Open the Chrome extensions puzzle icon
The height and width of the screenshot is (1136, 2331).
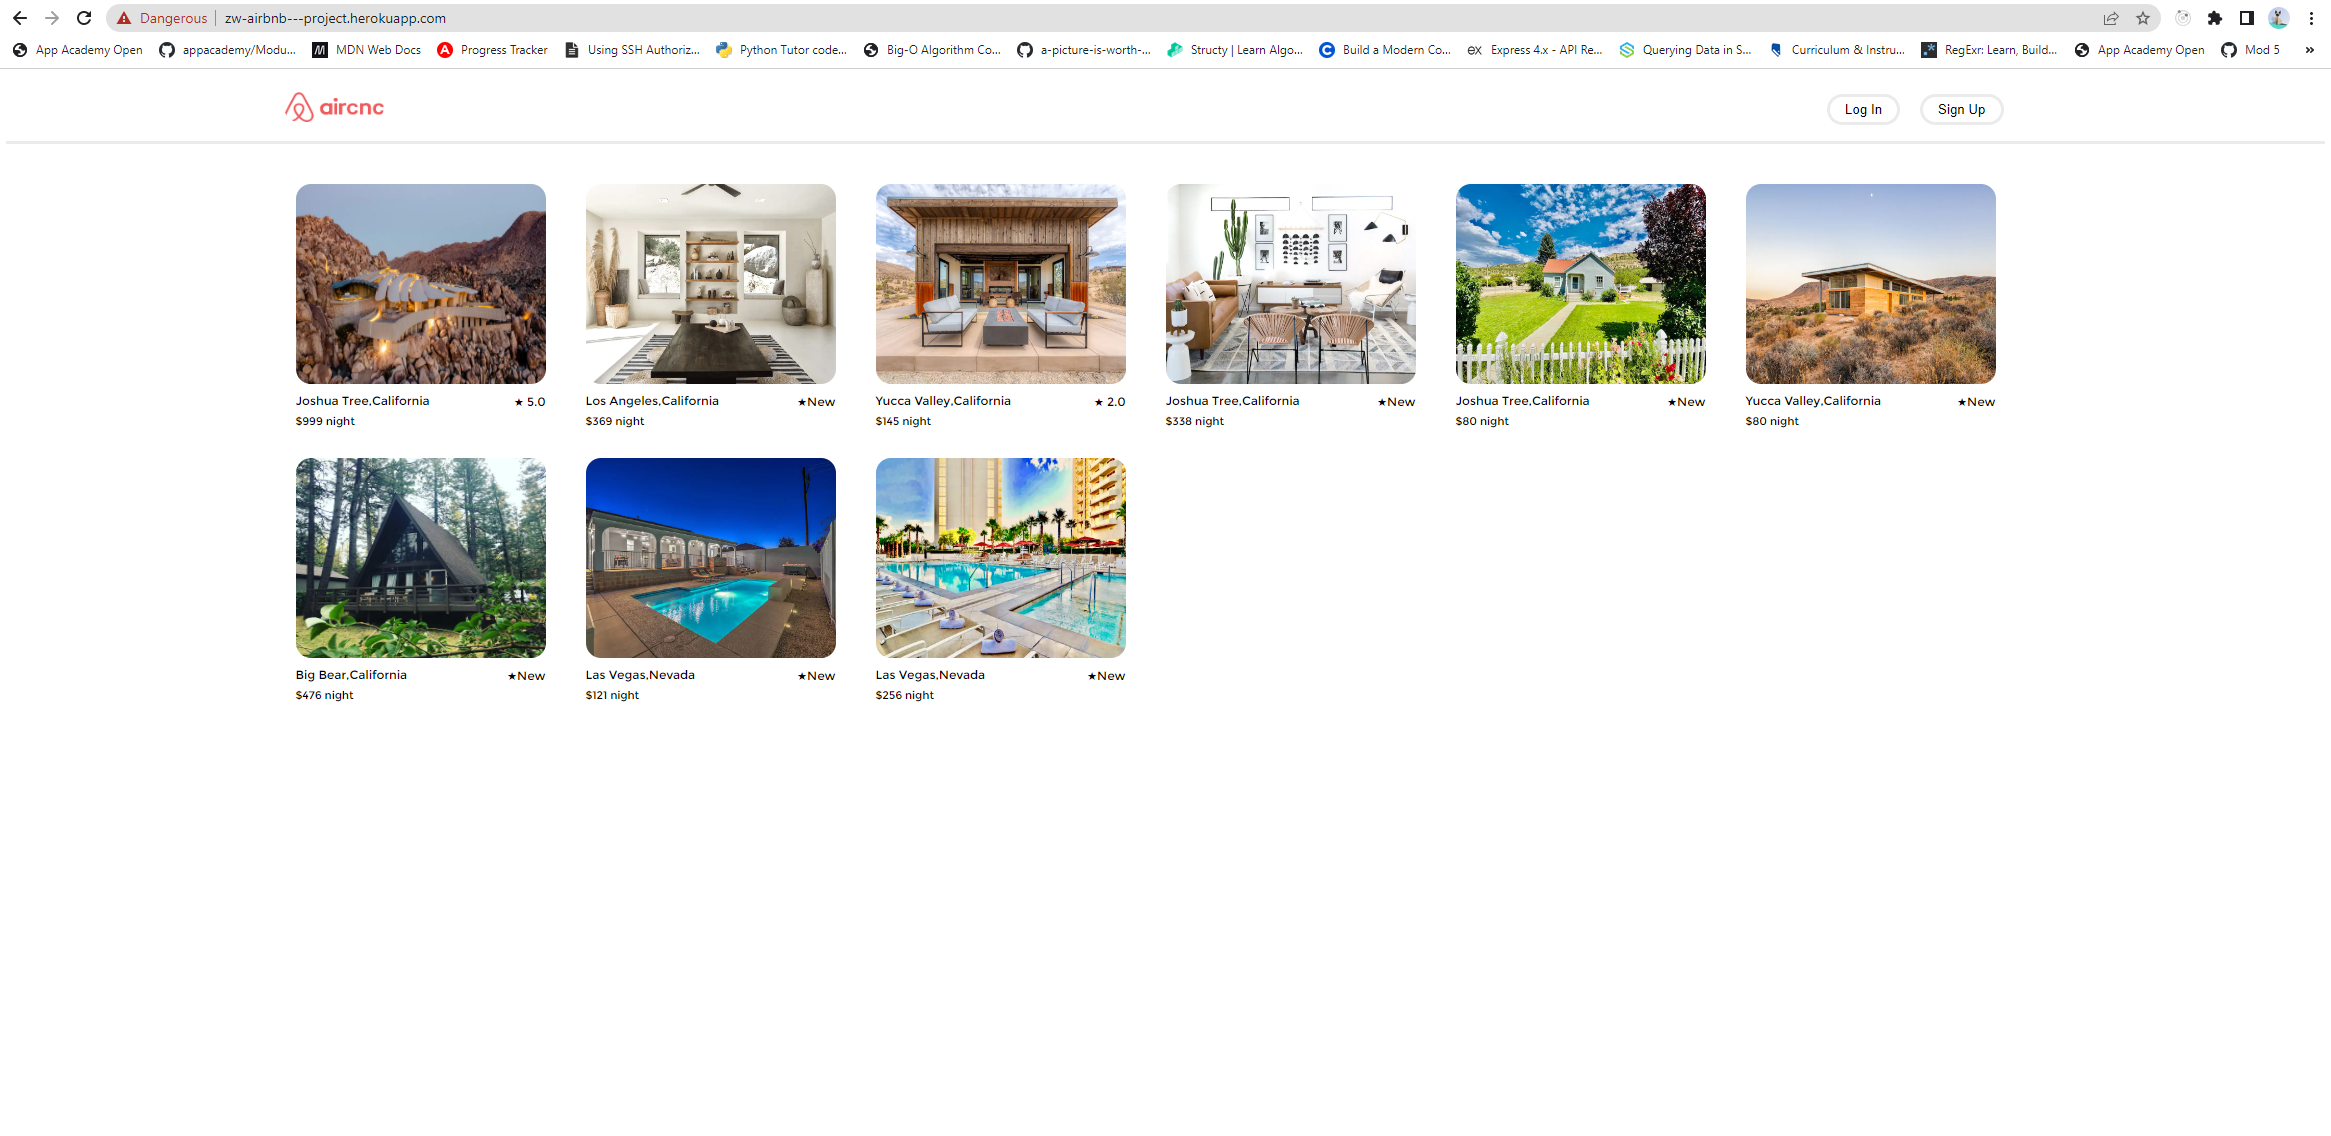2215,18
